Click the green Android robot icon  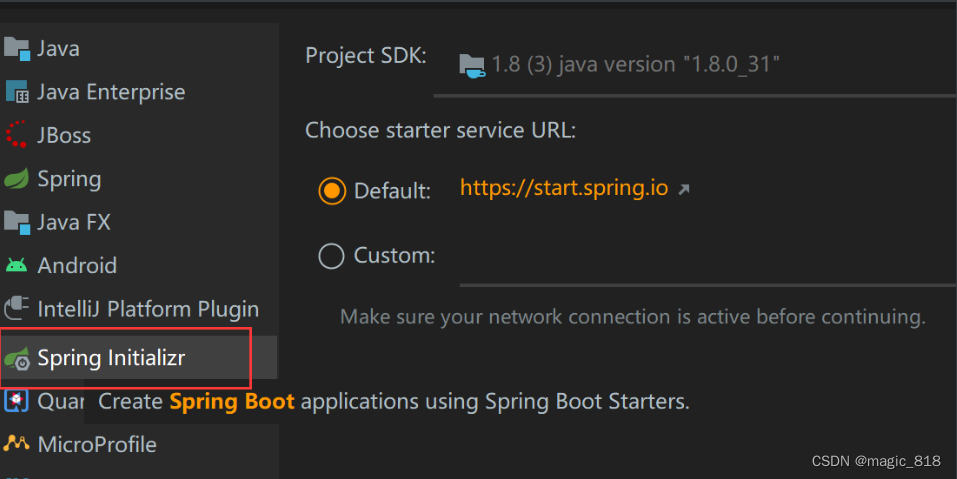pyautogui.click(x=16, y=265)
